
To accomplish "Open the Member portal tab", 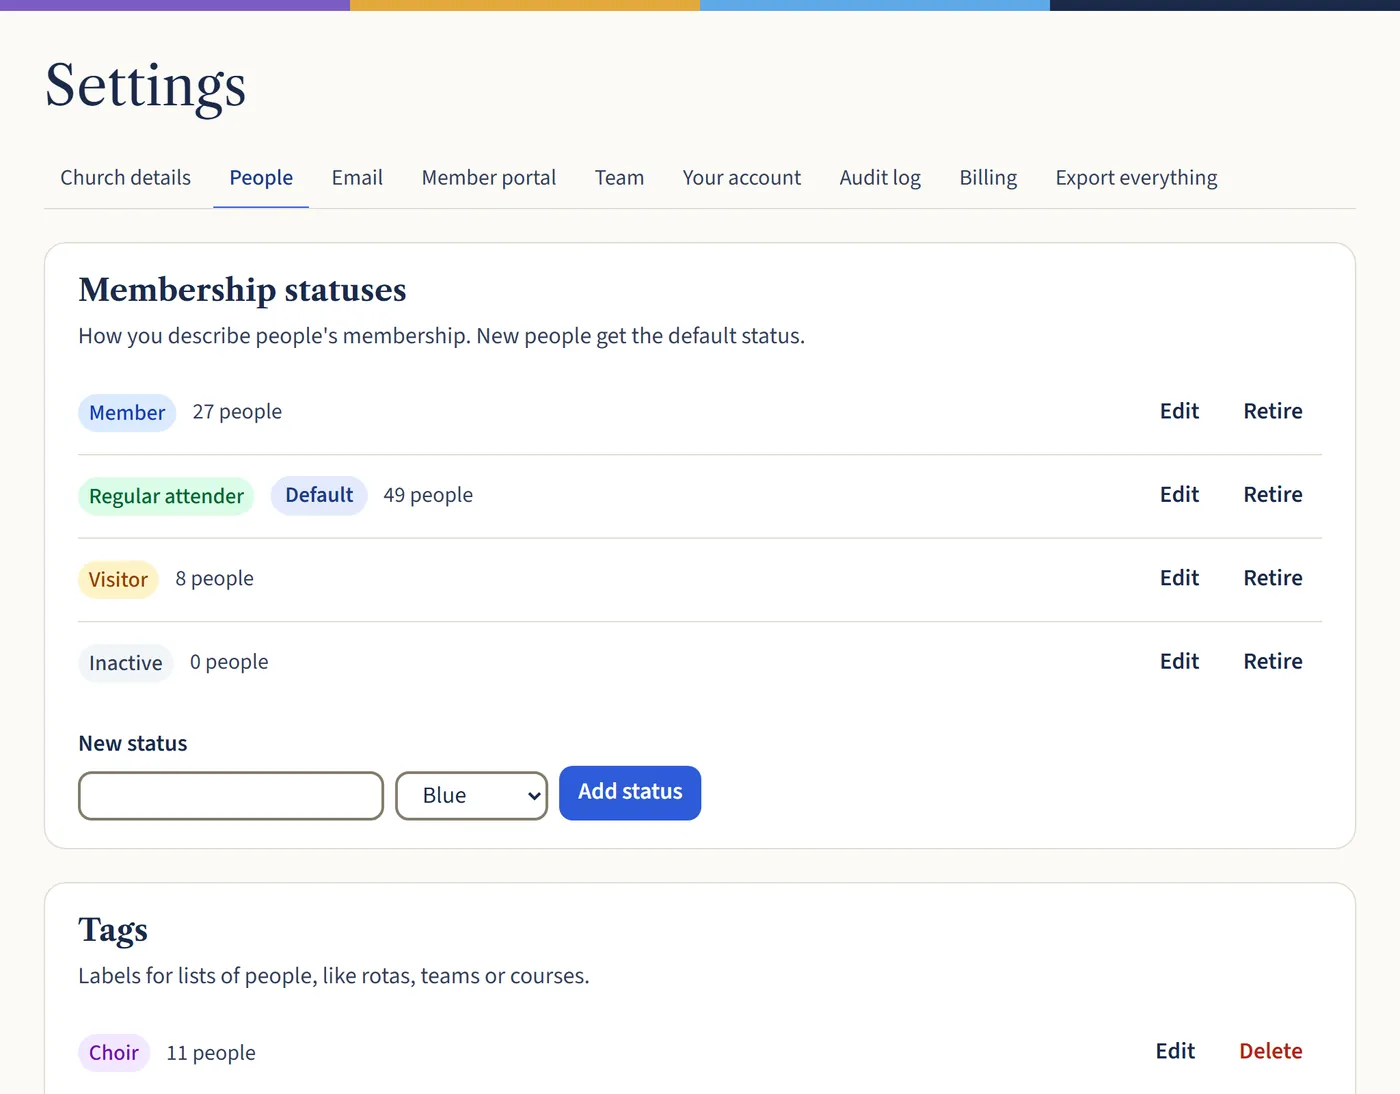I will click(489, 178).
